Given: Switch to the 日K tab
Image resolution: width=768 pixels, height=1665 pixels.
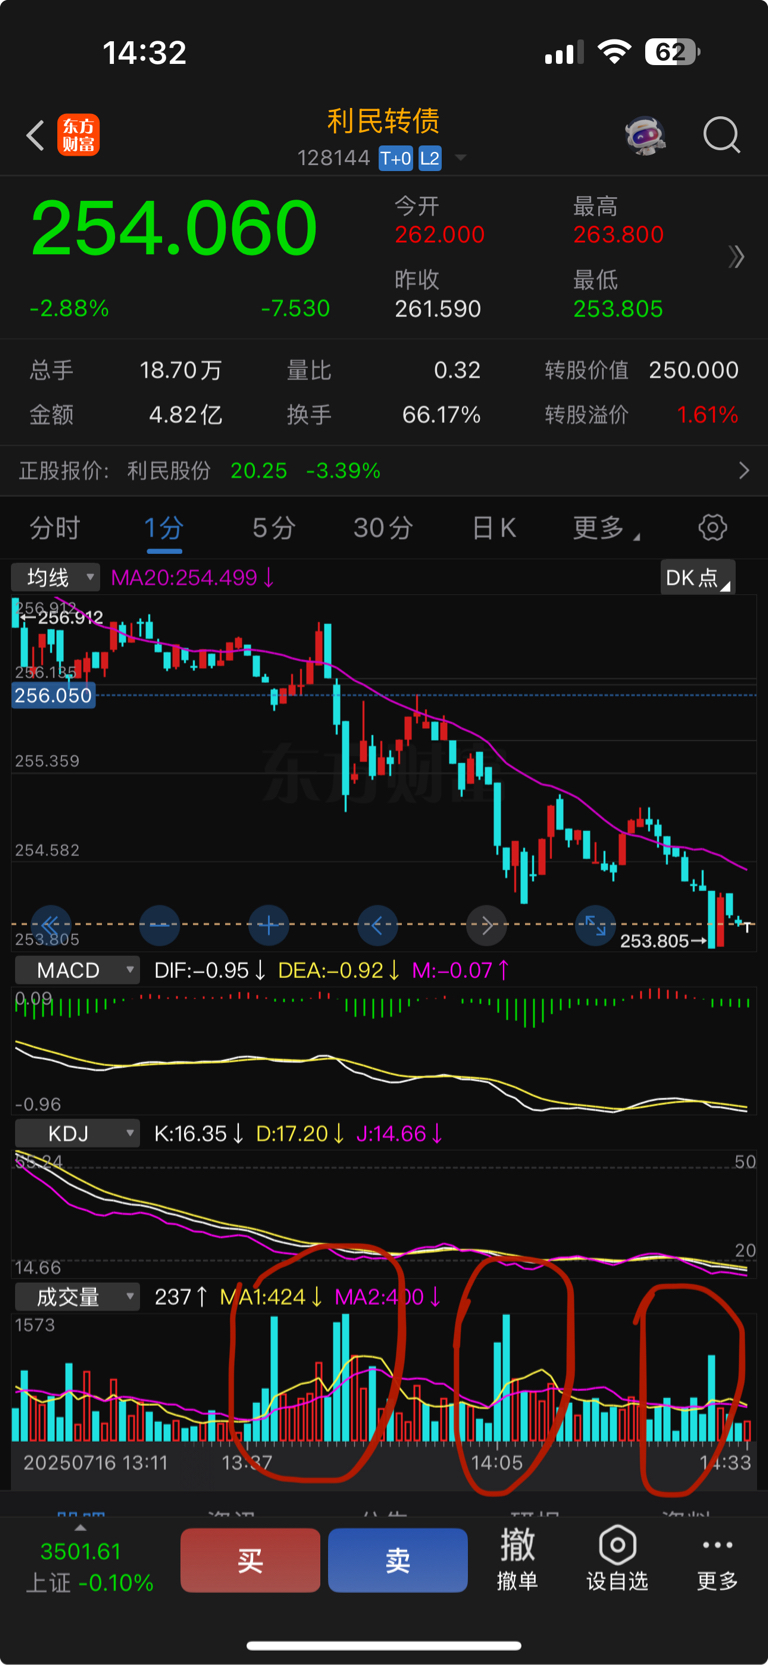Looking at the screenshot, I should click(x=494, y=528).
